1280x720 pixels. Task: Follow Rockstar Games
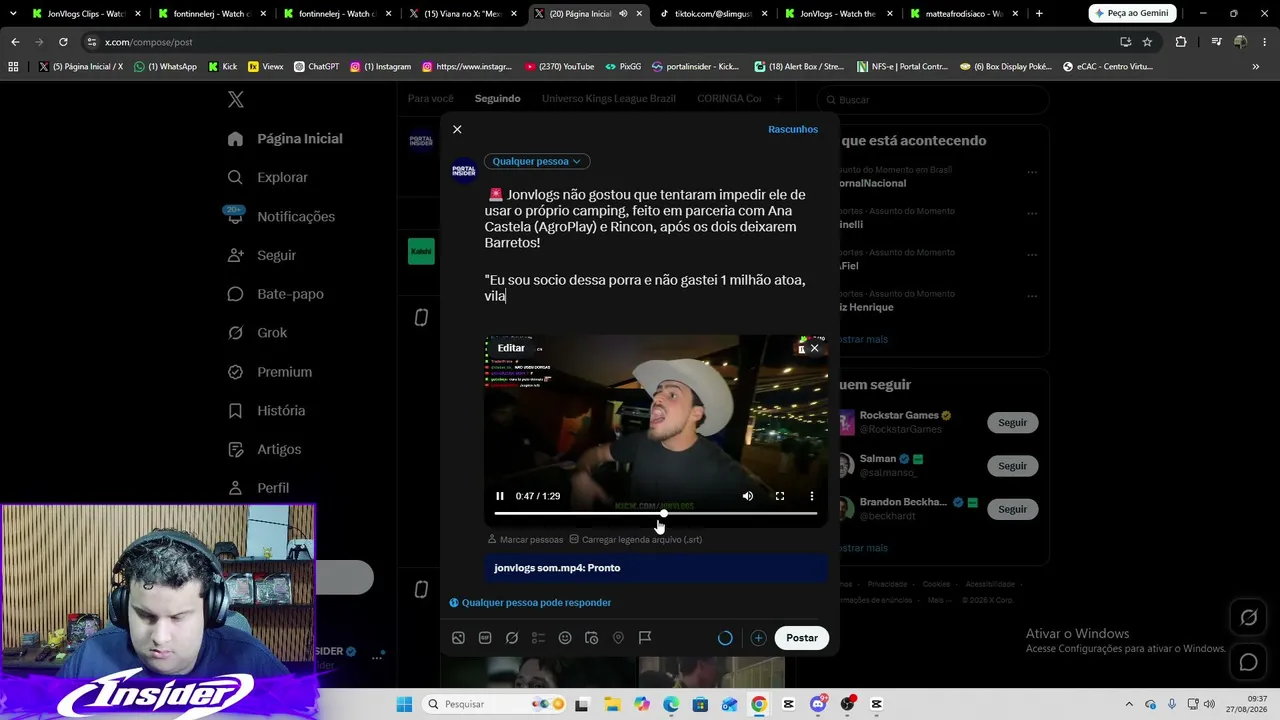1012,423
